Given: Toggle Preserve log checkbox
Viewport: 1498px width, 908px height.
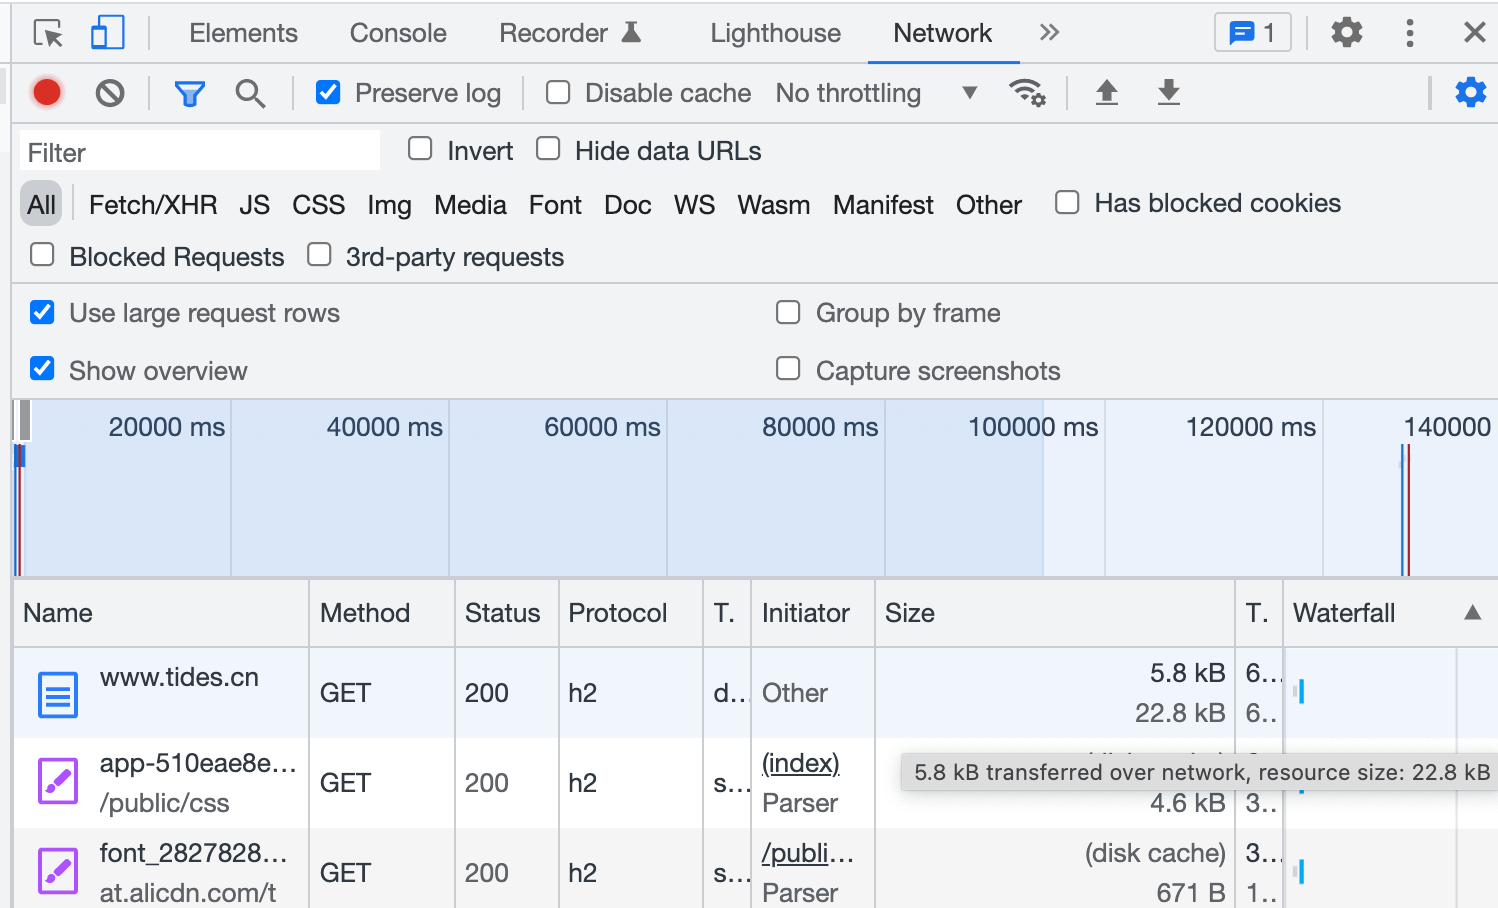Looking at the screenshot, I should (x=328, y=93).
